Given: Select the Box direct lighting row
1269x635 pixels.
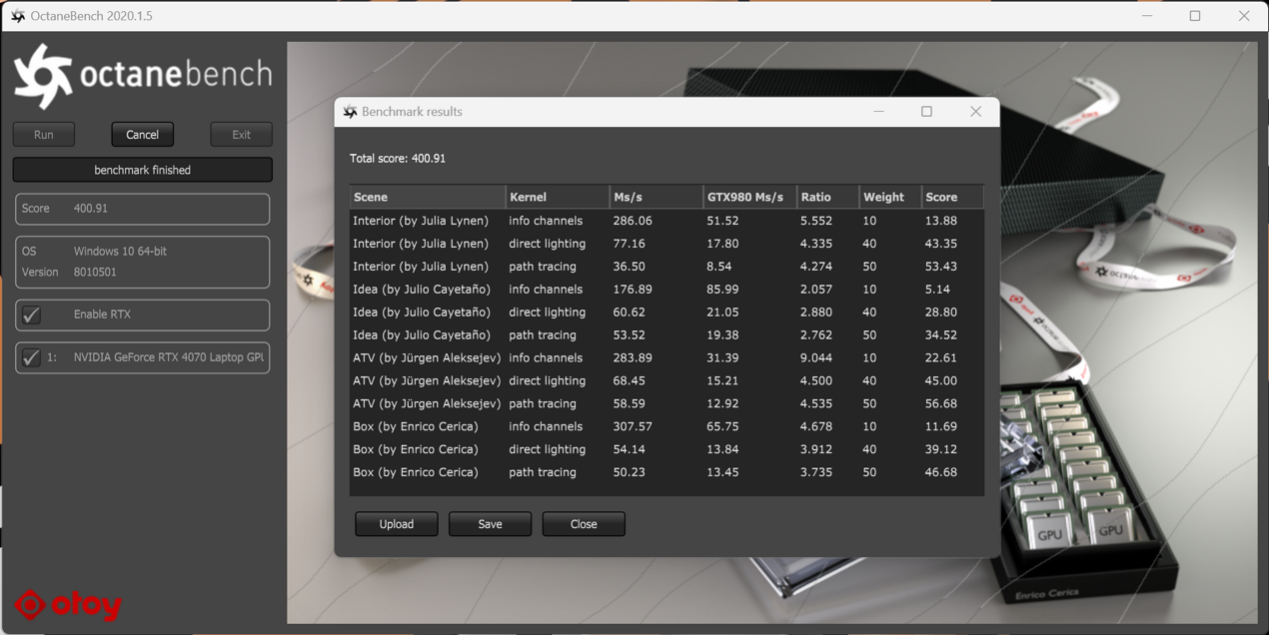Looking at the screenshot, I should tap(667, 449).
